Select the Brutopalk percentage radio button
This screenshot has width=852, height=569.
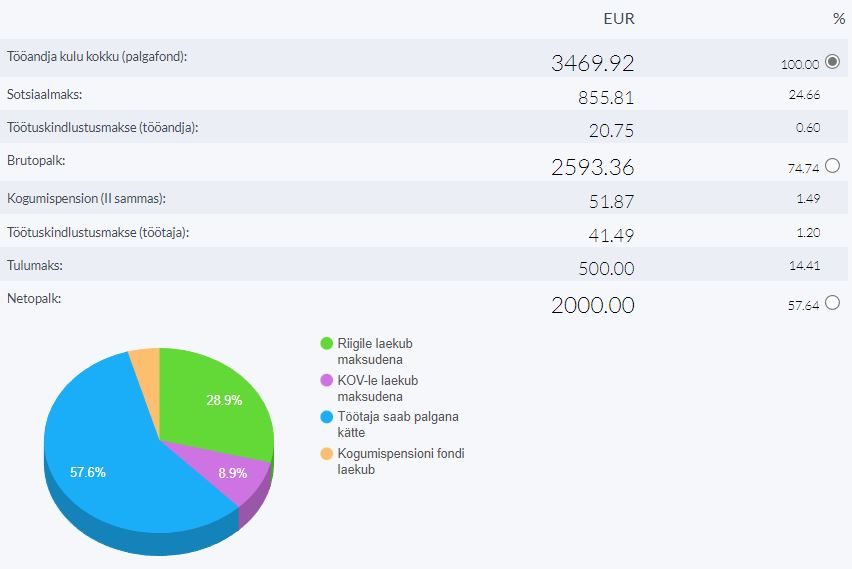[833, 166]
